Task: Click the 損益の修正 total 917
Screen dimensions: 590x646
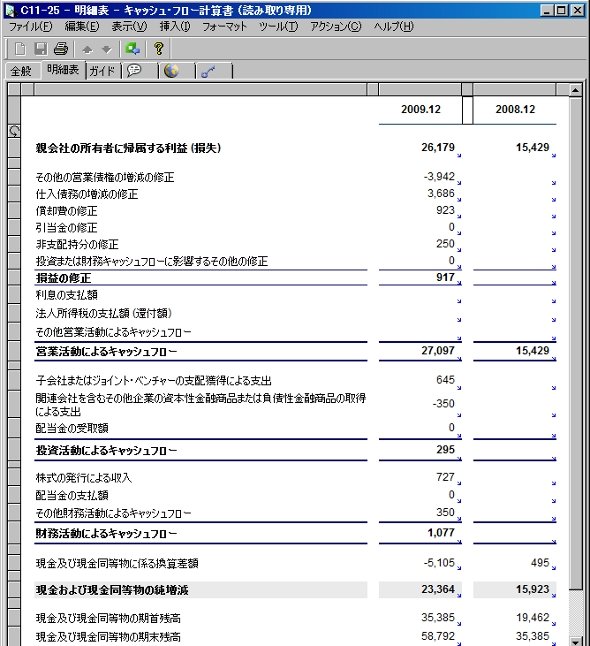Action: click(445, 277)
